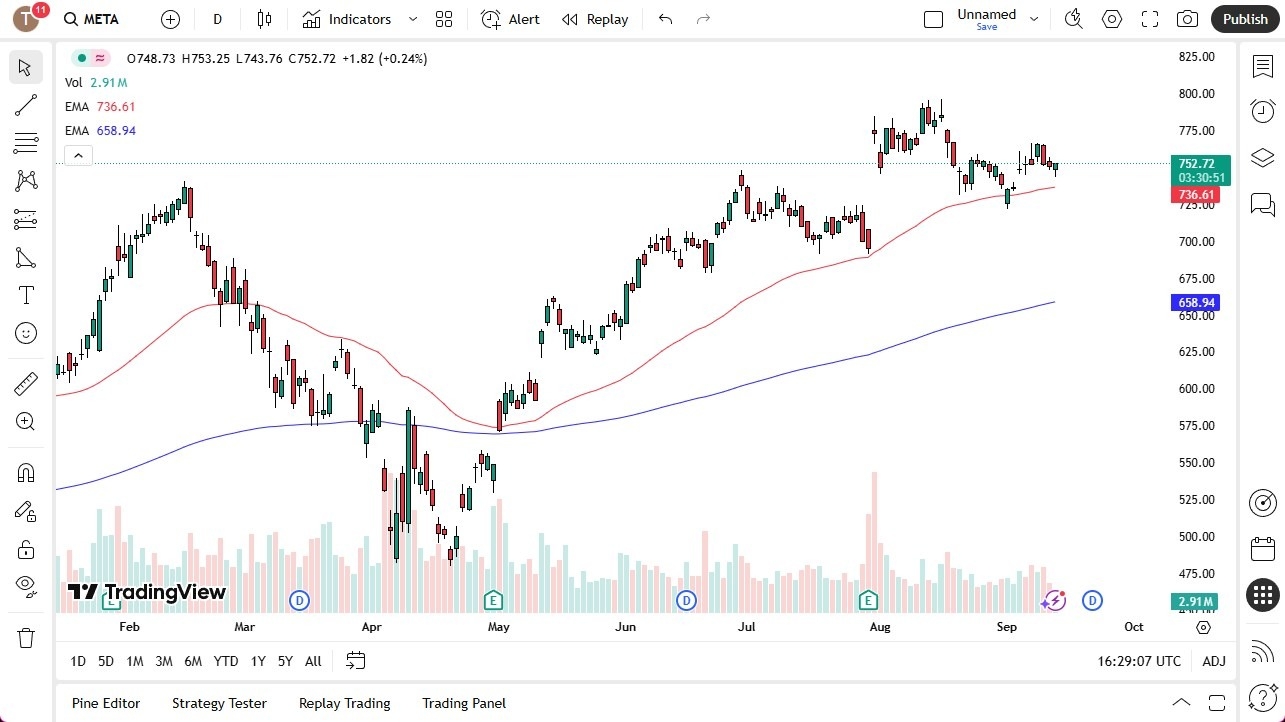1285x722 pixels.
Task: Select the Measure ruler tool
Action: tap(25, 383)
